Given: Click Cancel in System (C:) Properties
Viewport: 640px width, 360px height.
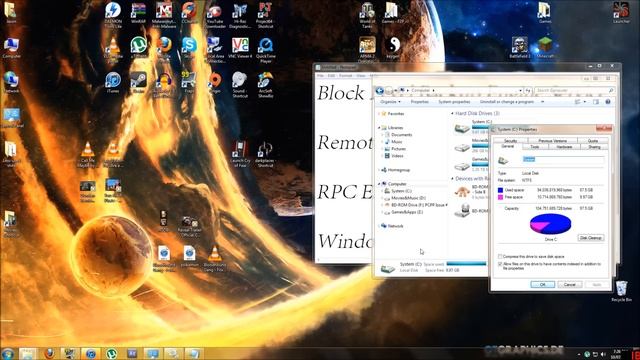Looking at the screenshot, I should click(570, 284).
